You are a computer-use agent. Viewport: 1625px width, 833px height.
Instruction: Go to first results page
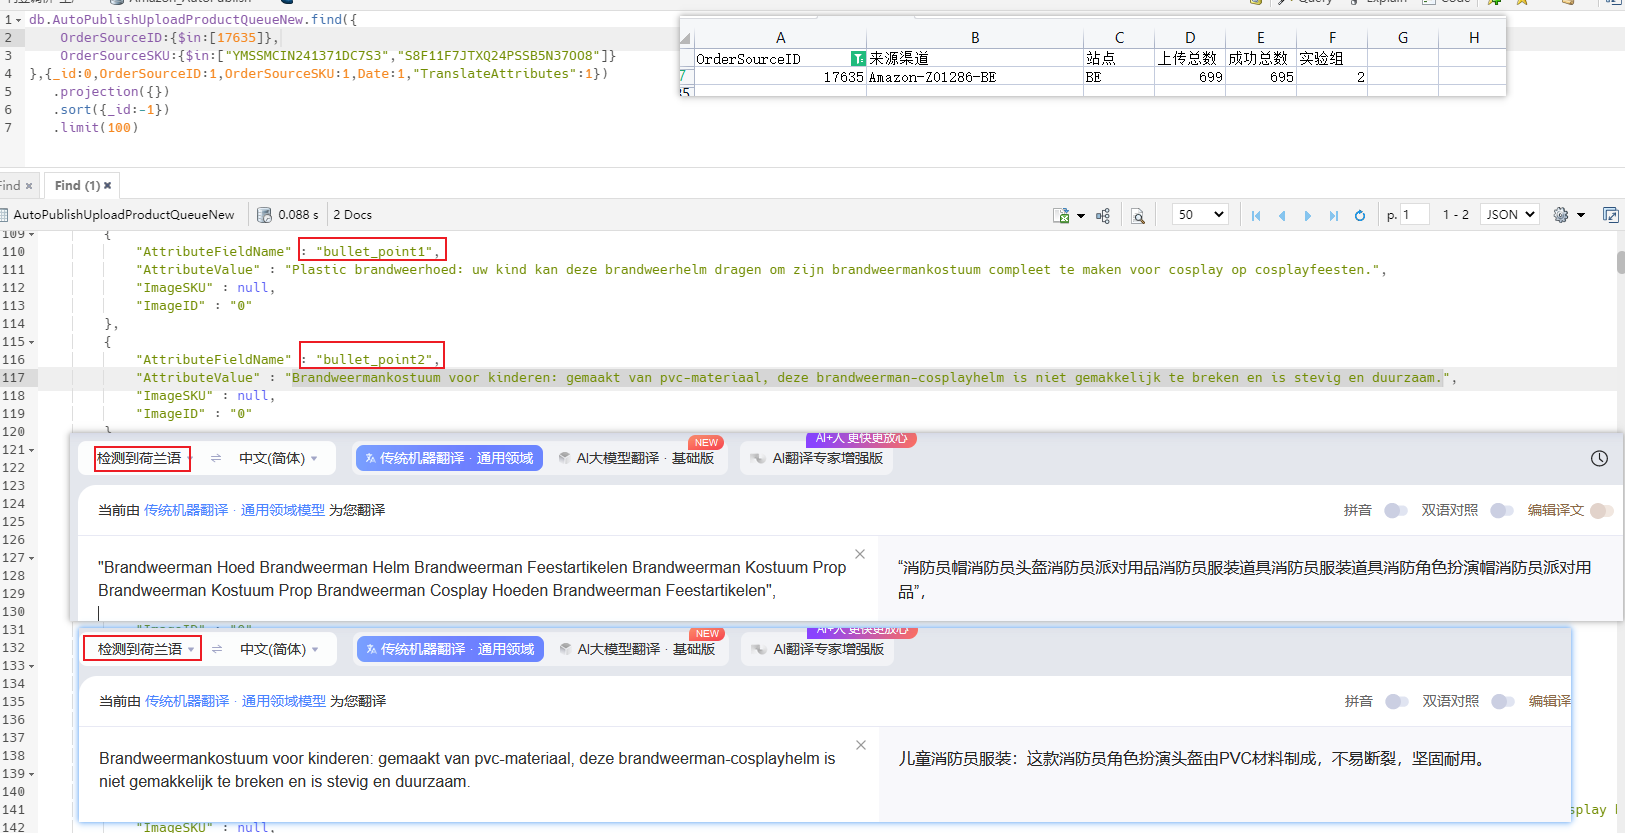click(x=1256, y=215)
